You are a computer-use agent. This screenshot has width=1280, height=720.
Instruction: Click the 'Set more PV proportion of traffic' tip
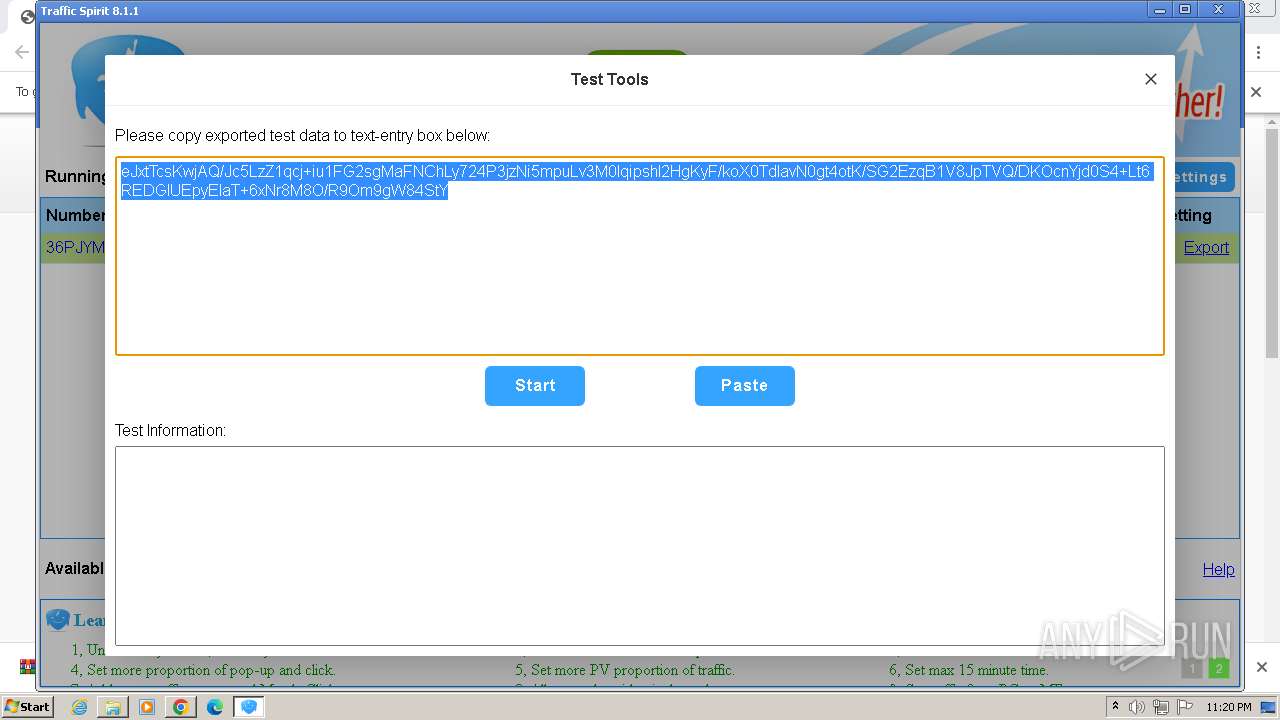625,670
